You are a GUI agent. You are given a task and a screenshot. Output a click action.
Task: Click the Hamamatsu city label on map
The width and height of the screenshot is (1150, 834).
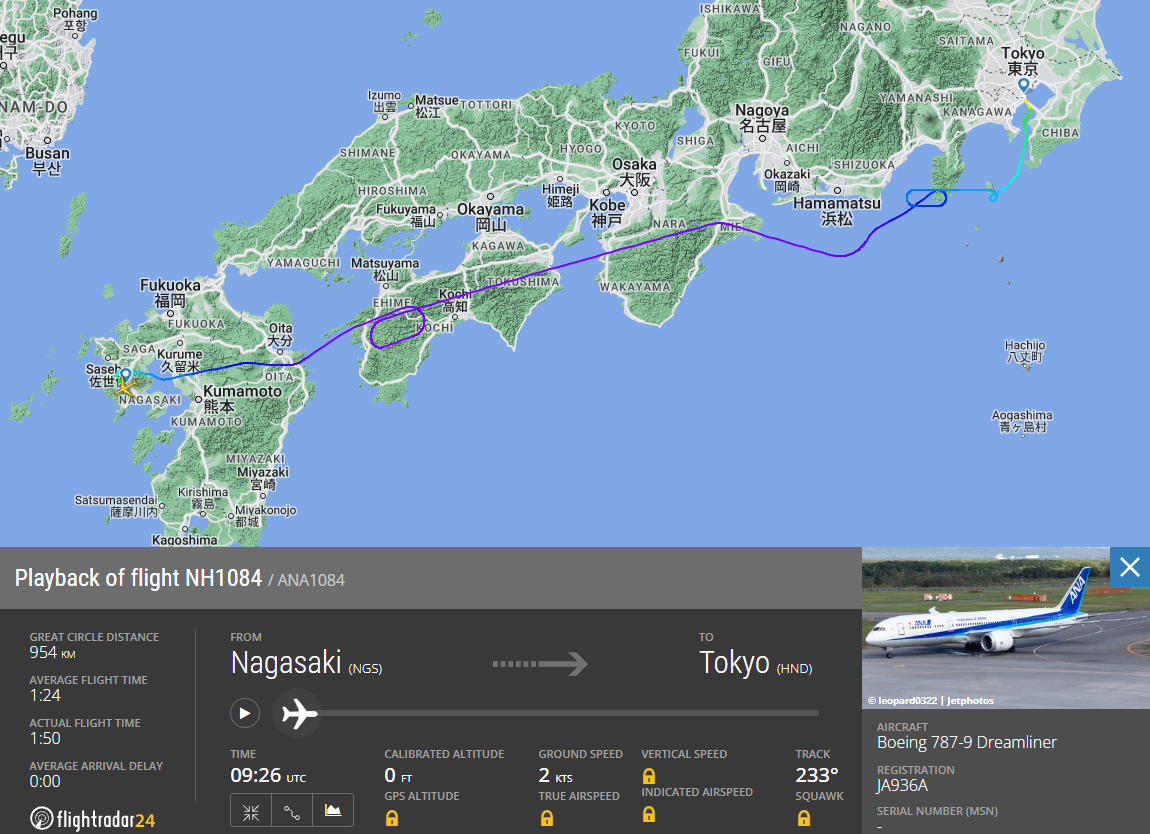(837, 211)
